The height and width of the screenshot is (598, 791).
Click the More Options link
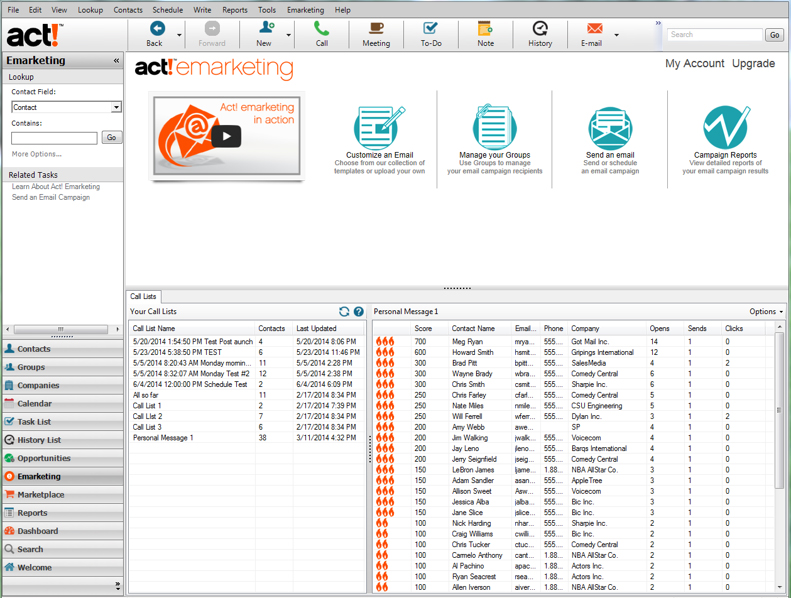pyautogui.click(x=36, y=154)
